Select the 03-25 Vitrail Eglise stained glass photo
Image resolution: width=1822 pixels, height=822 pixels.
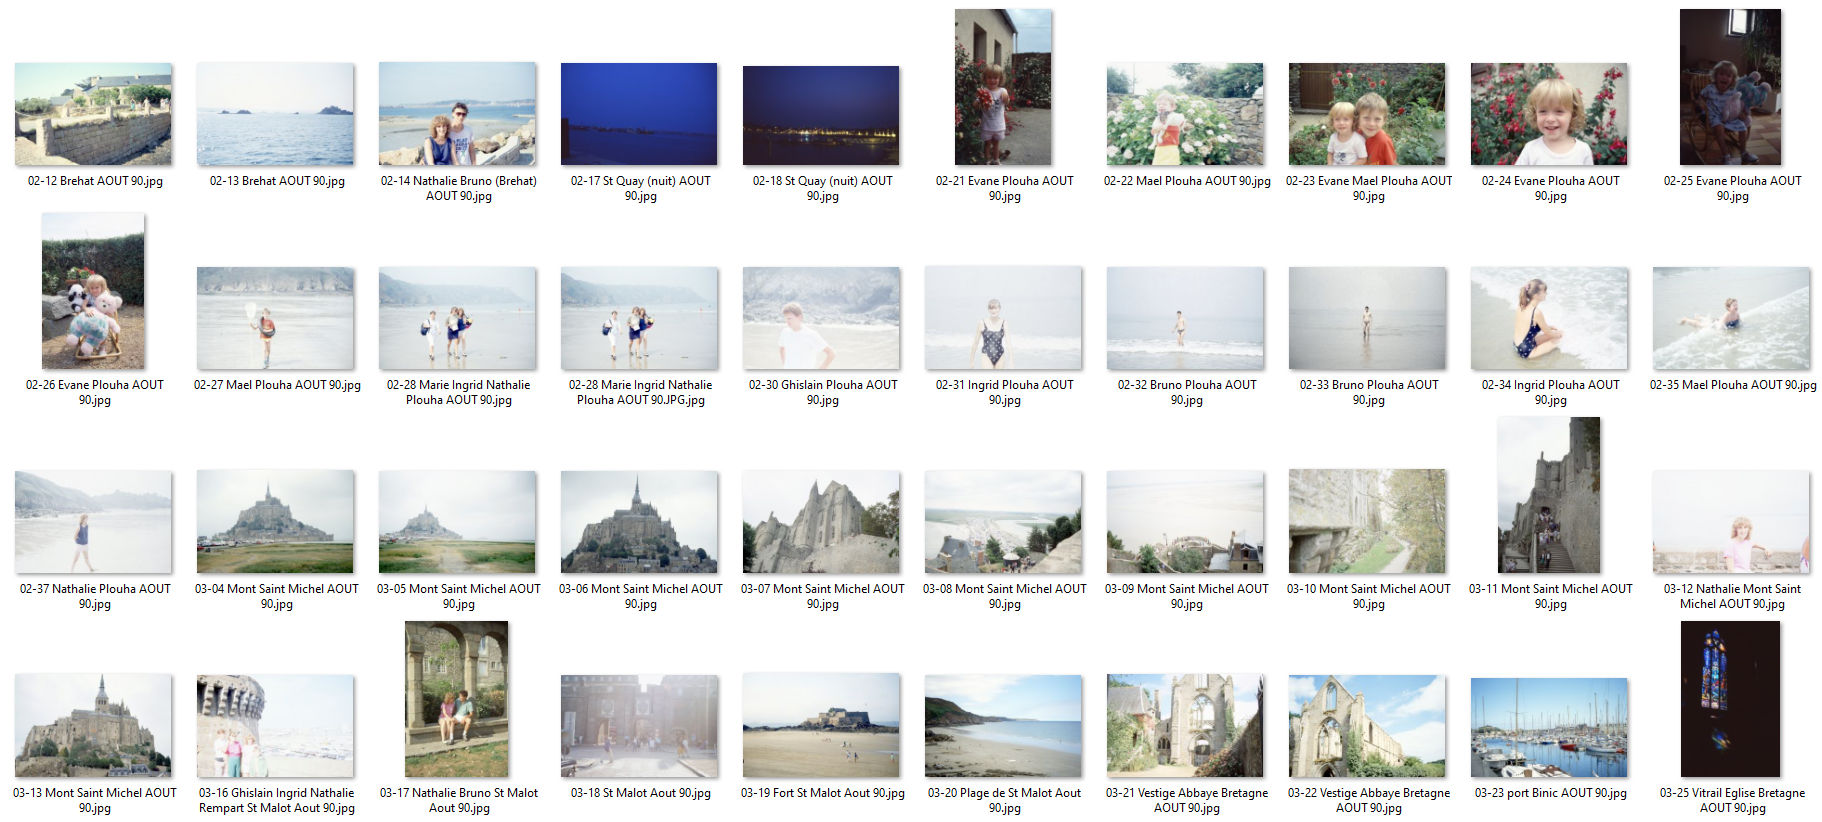click(x=1731, y=699)
